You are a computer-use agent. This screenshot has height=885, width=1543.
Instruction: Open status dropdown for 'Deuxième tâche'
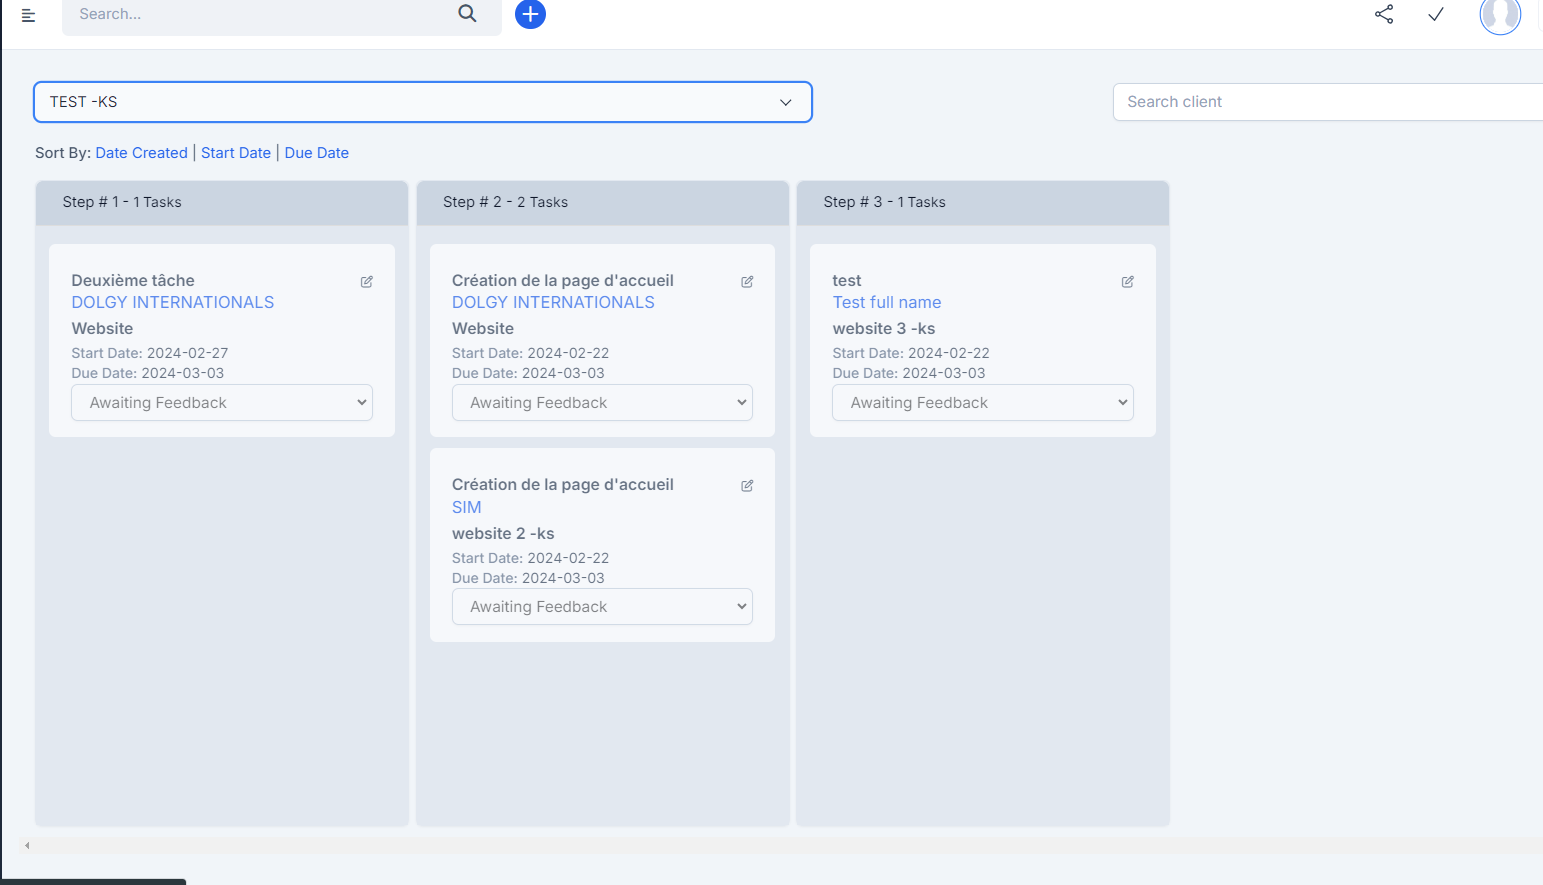221,402
